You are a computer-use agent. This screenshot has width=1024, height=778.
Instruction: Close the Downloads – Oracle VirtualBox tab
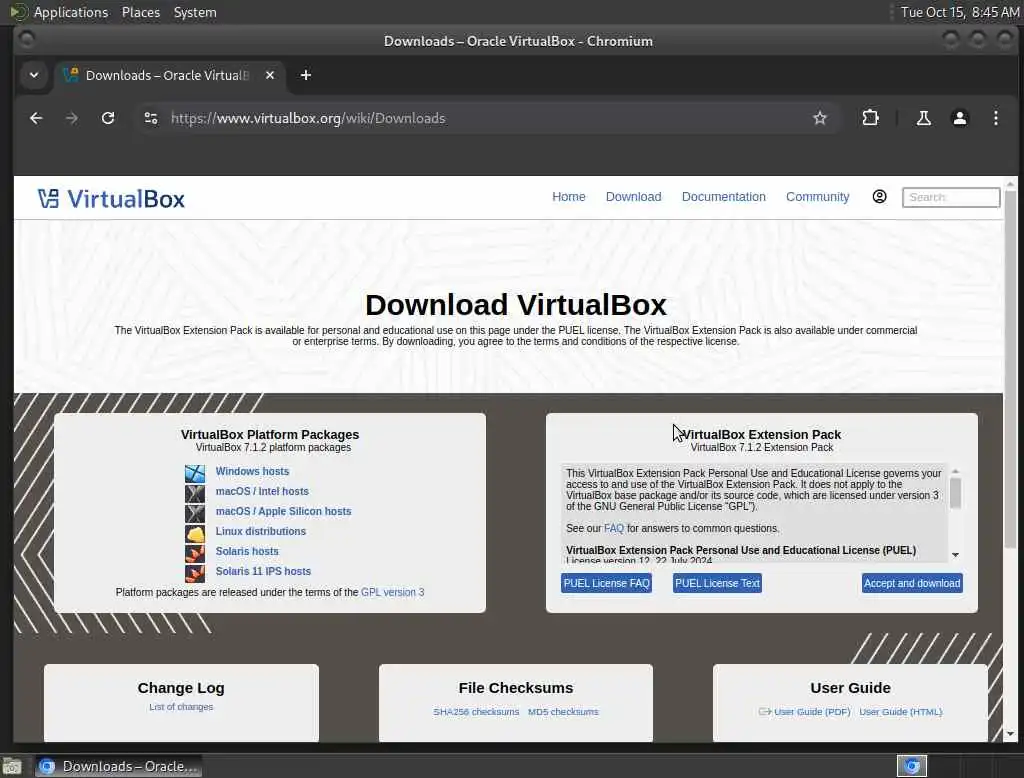[270, 75]
